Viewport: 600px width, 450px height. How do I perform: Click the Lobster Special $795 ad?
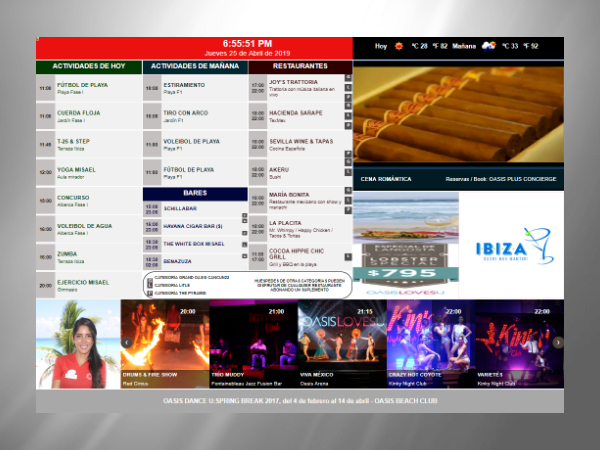tap(406, 245)
